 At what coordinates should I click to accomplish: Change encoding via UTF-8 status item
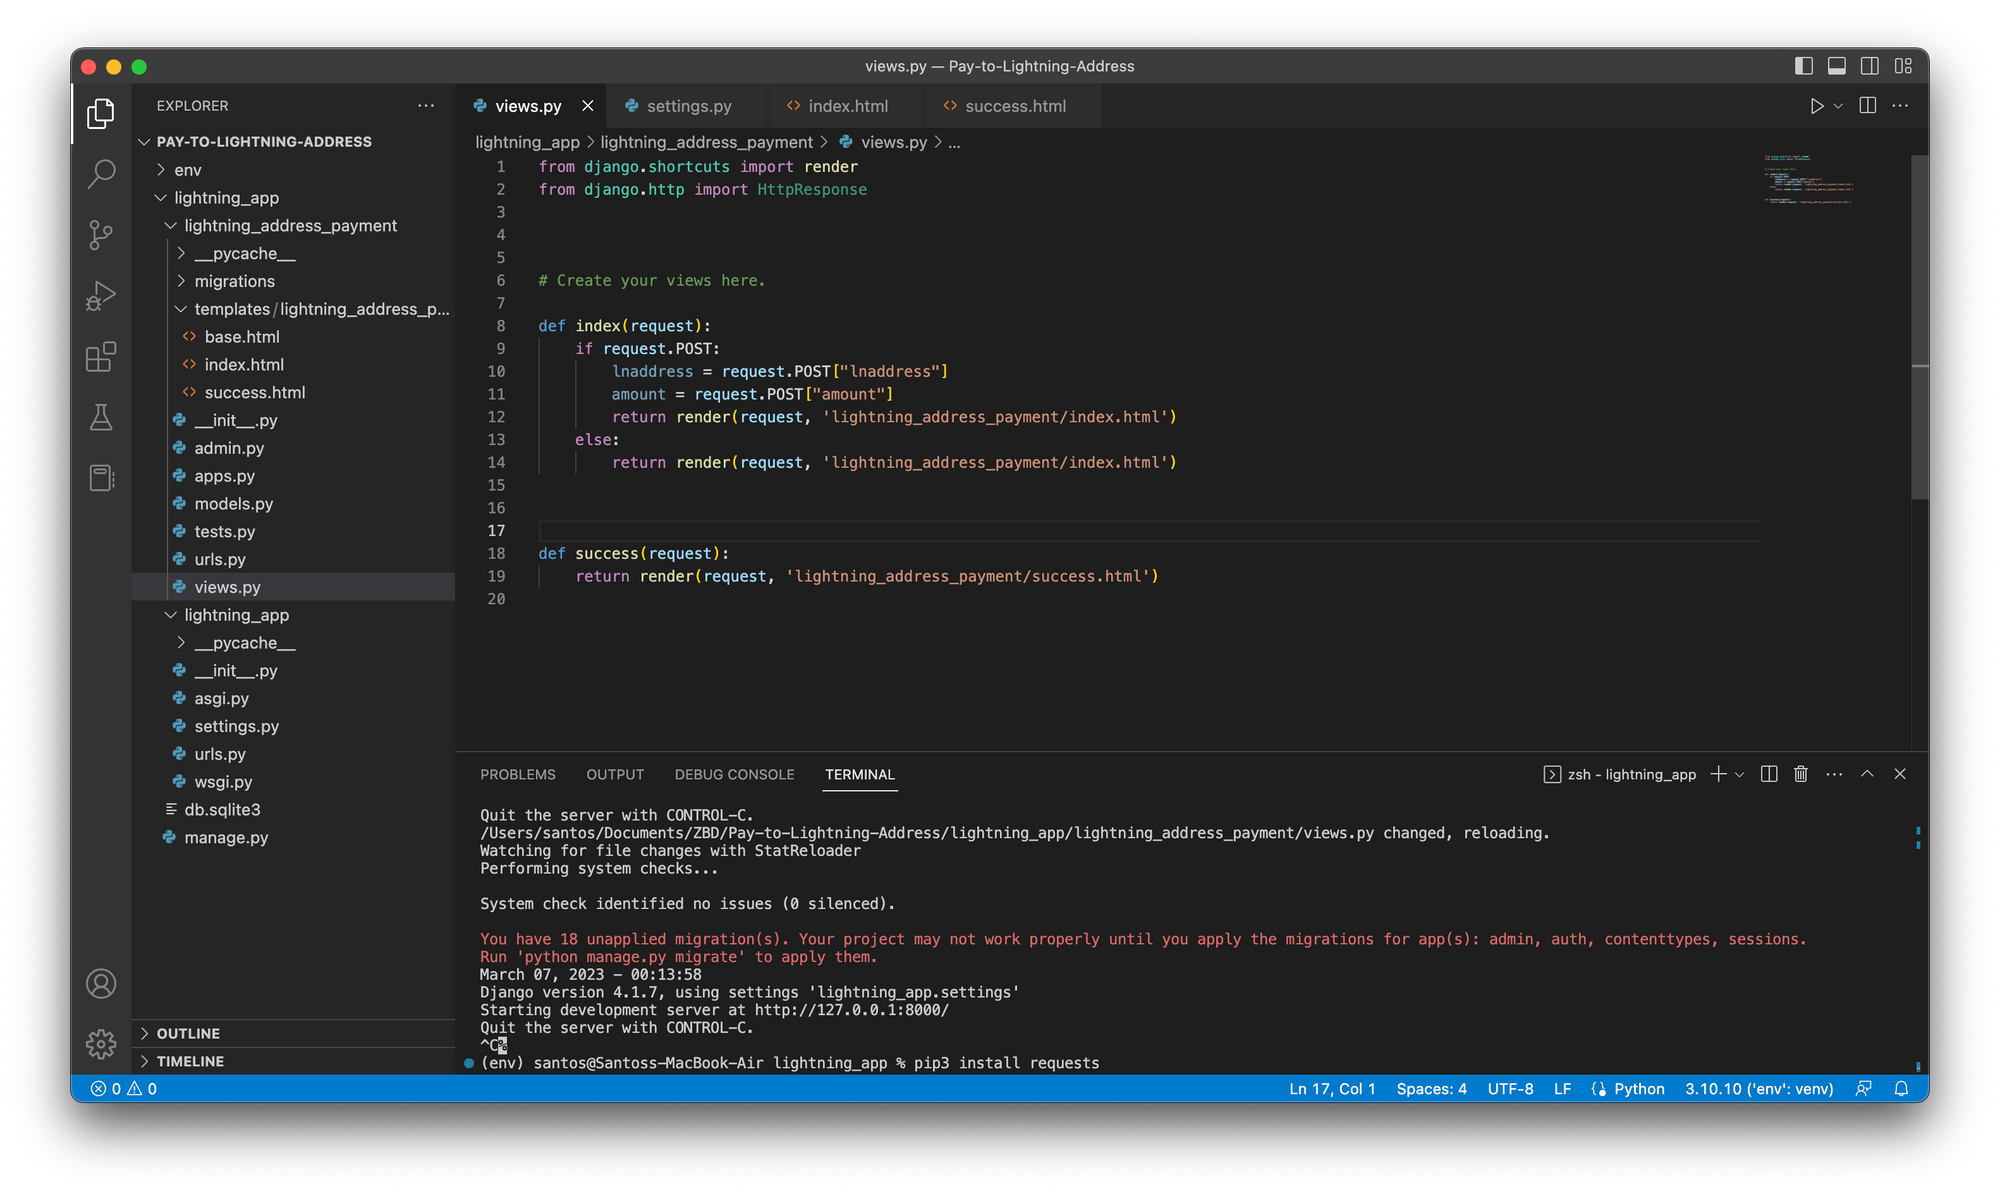[1510, 1089]
